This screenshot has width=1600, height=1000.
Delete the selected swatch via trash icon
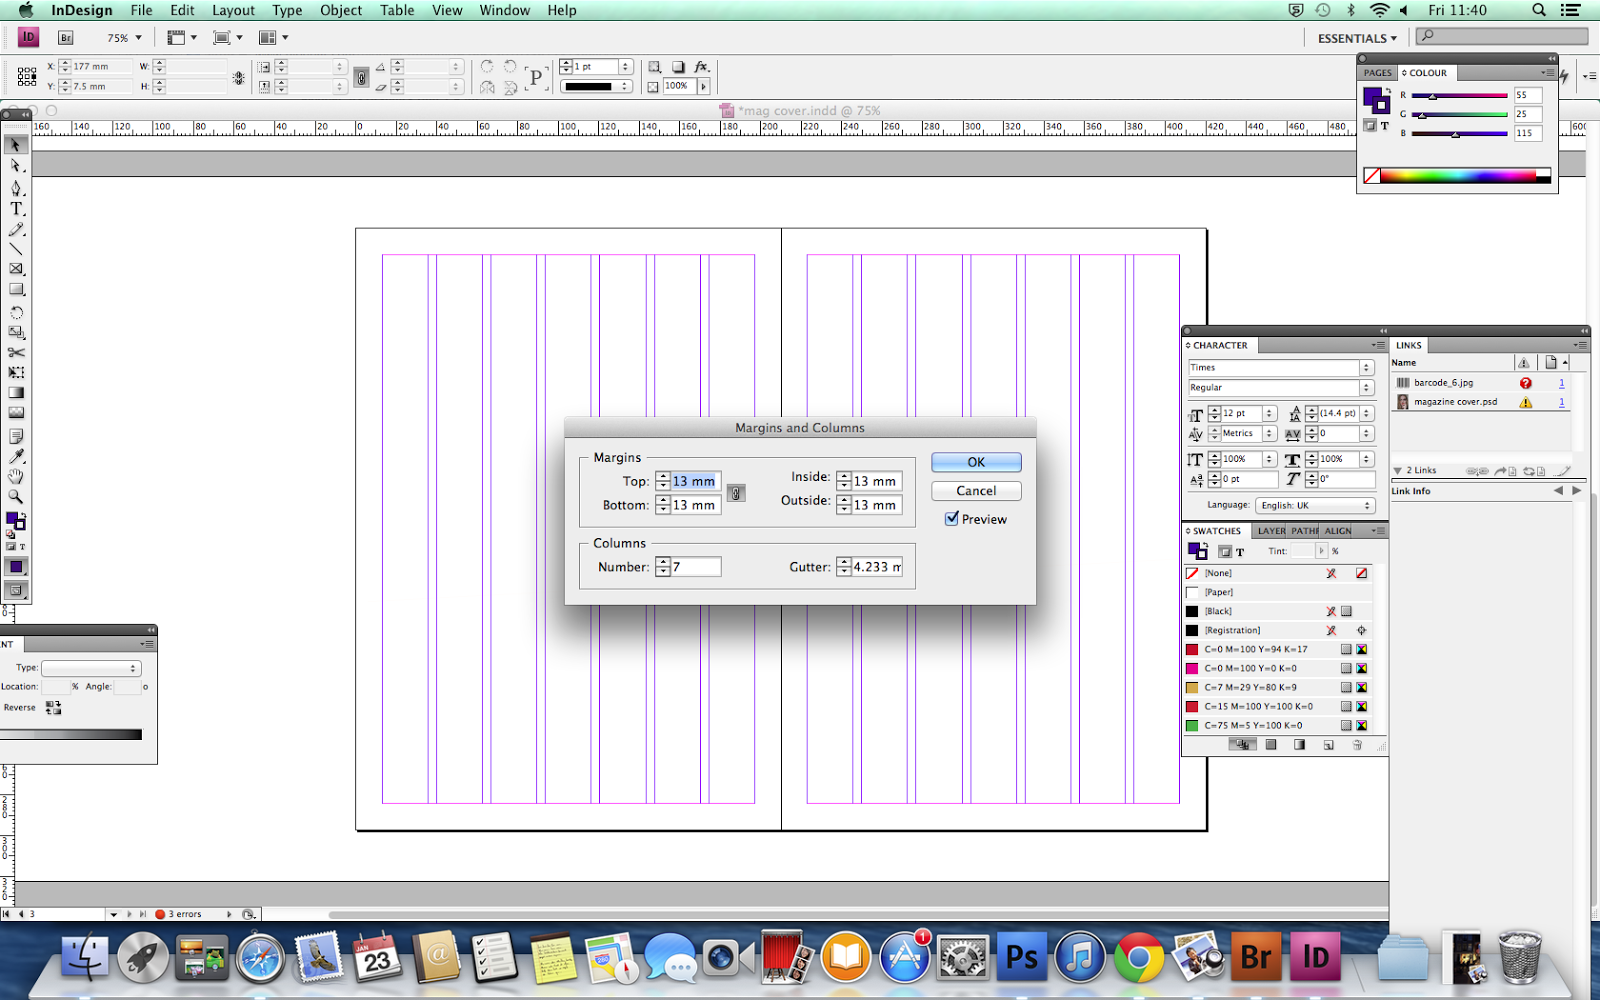1357,745
